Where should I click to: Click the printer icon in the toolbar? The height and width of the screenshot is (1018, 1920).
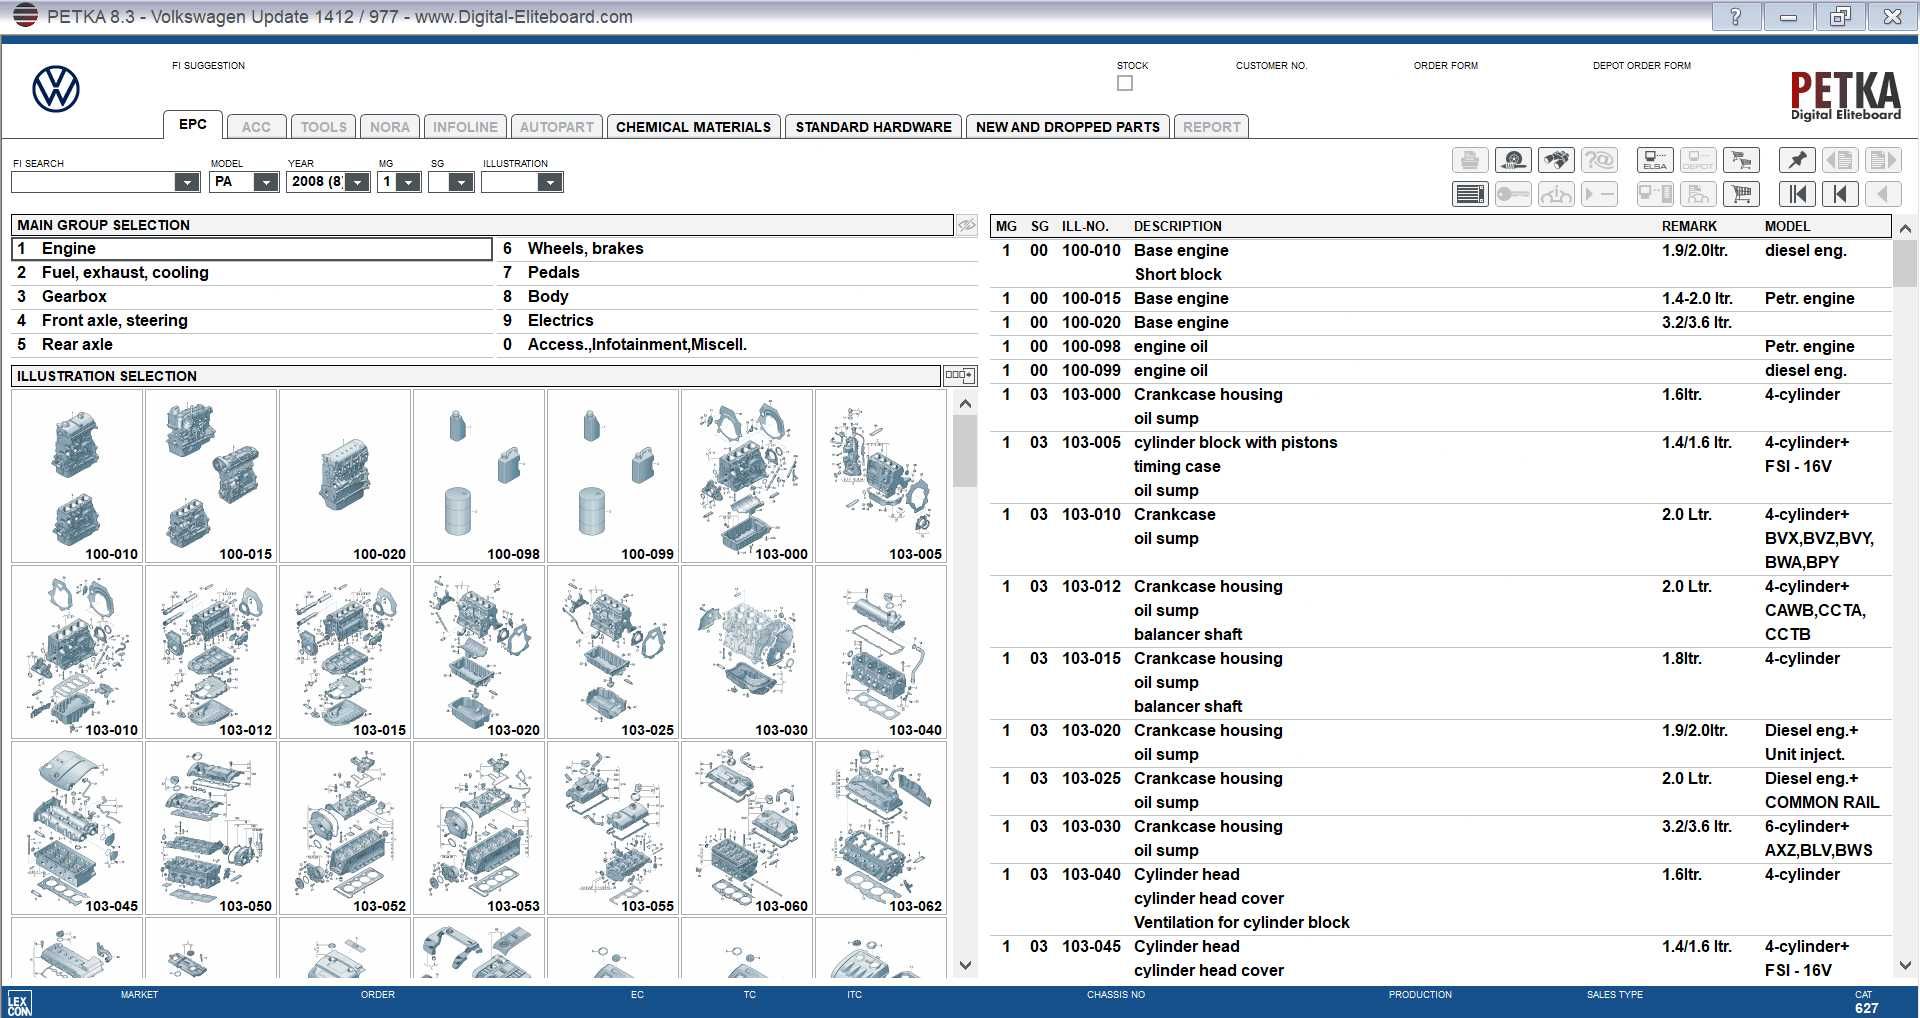click(x=1469, y=160)
